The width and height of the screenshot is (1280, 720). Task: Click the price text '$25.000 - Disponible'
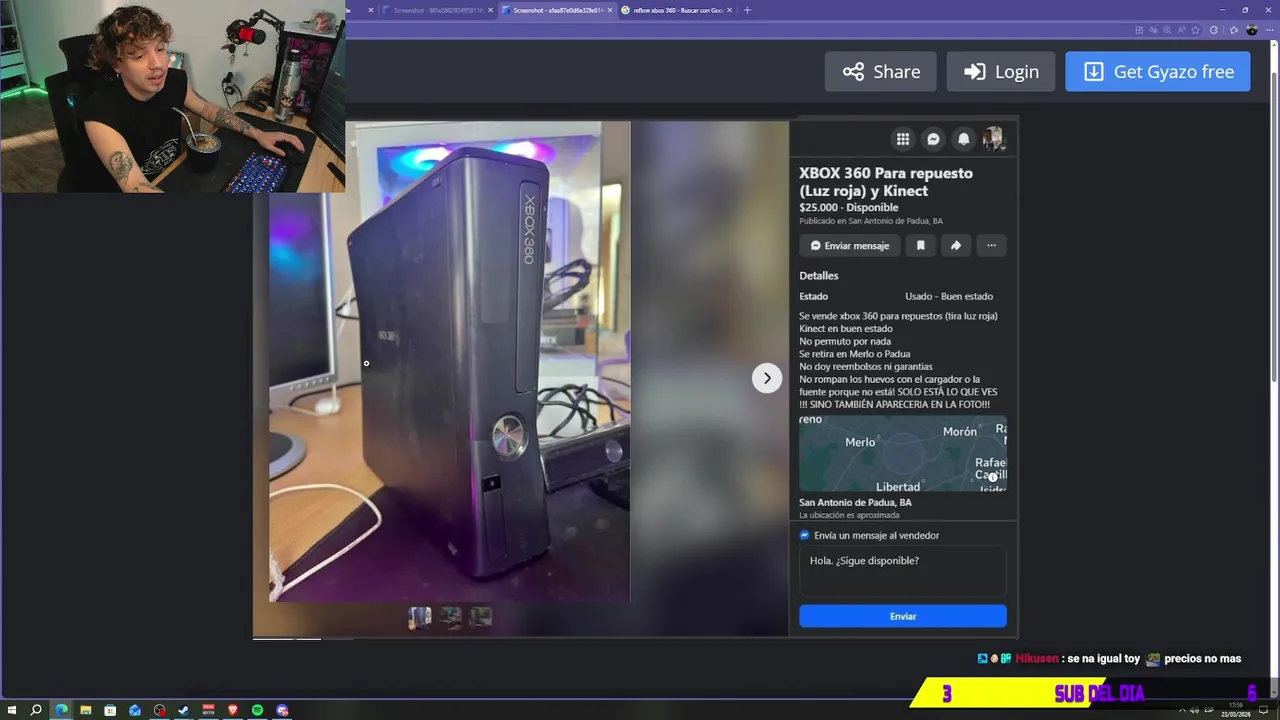click(x=849, y=208)
